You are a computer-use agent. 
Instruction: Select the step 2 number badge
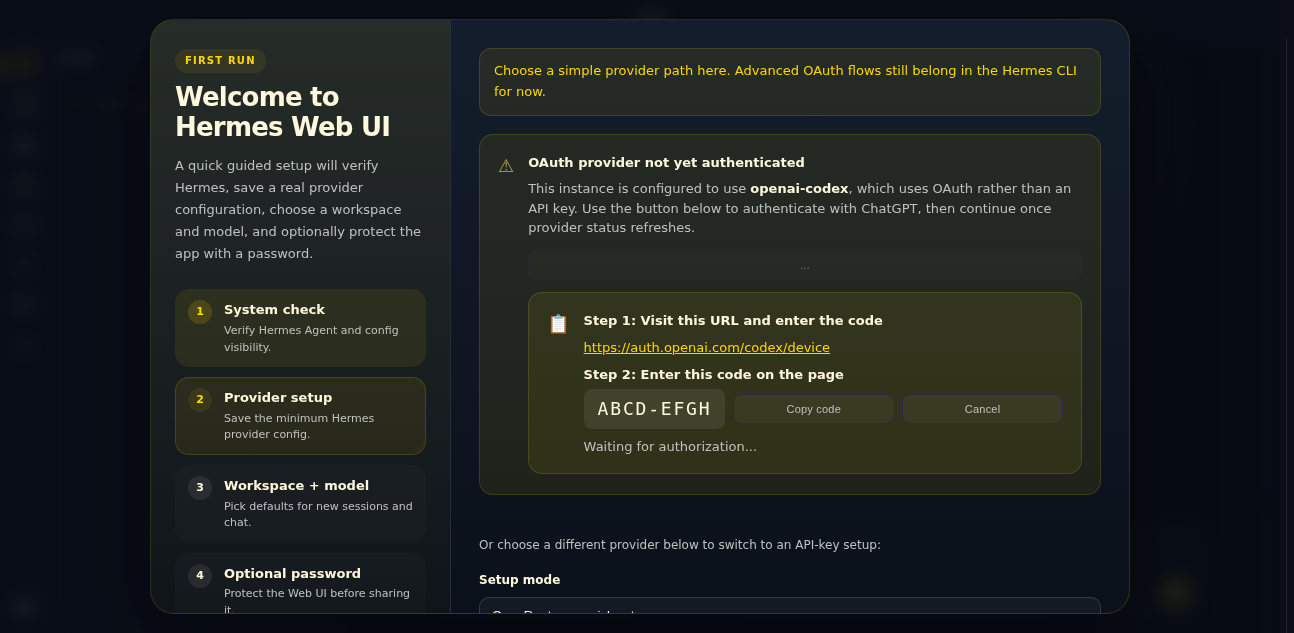(x=200, y=400)
